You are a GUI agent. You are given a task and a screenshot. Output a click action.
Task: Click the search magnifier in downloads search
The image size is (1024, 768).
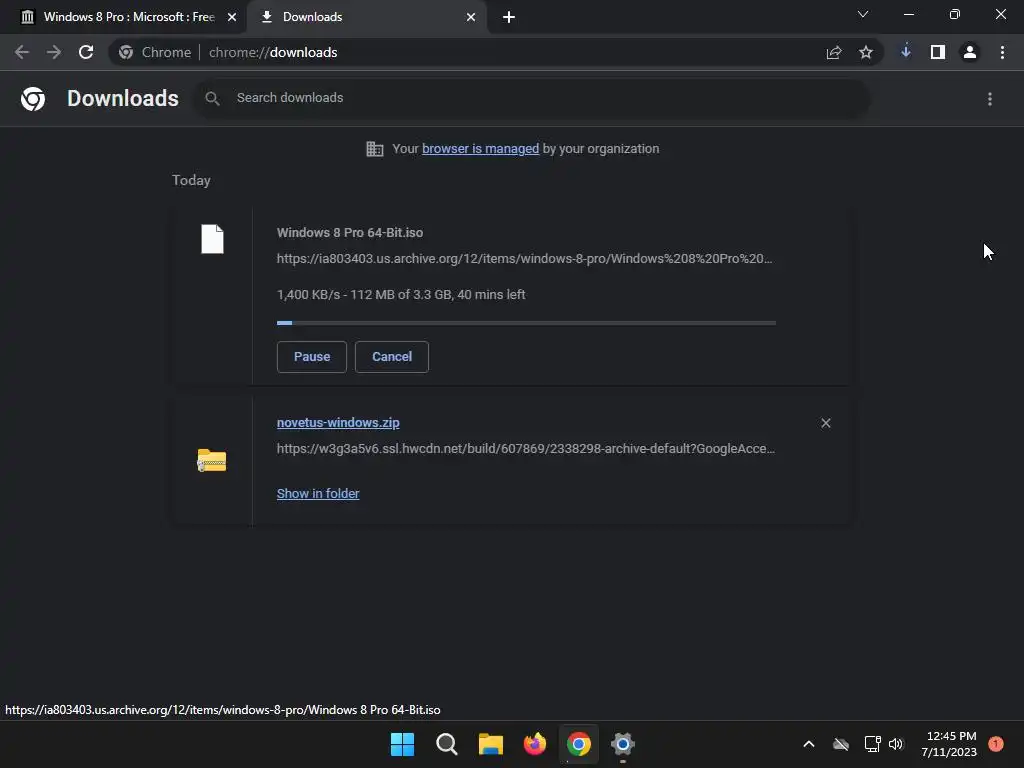coord(212,98)
